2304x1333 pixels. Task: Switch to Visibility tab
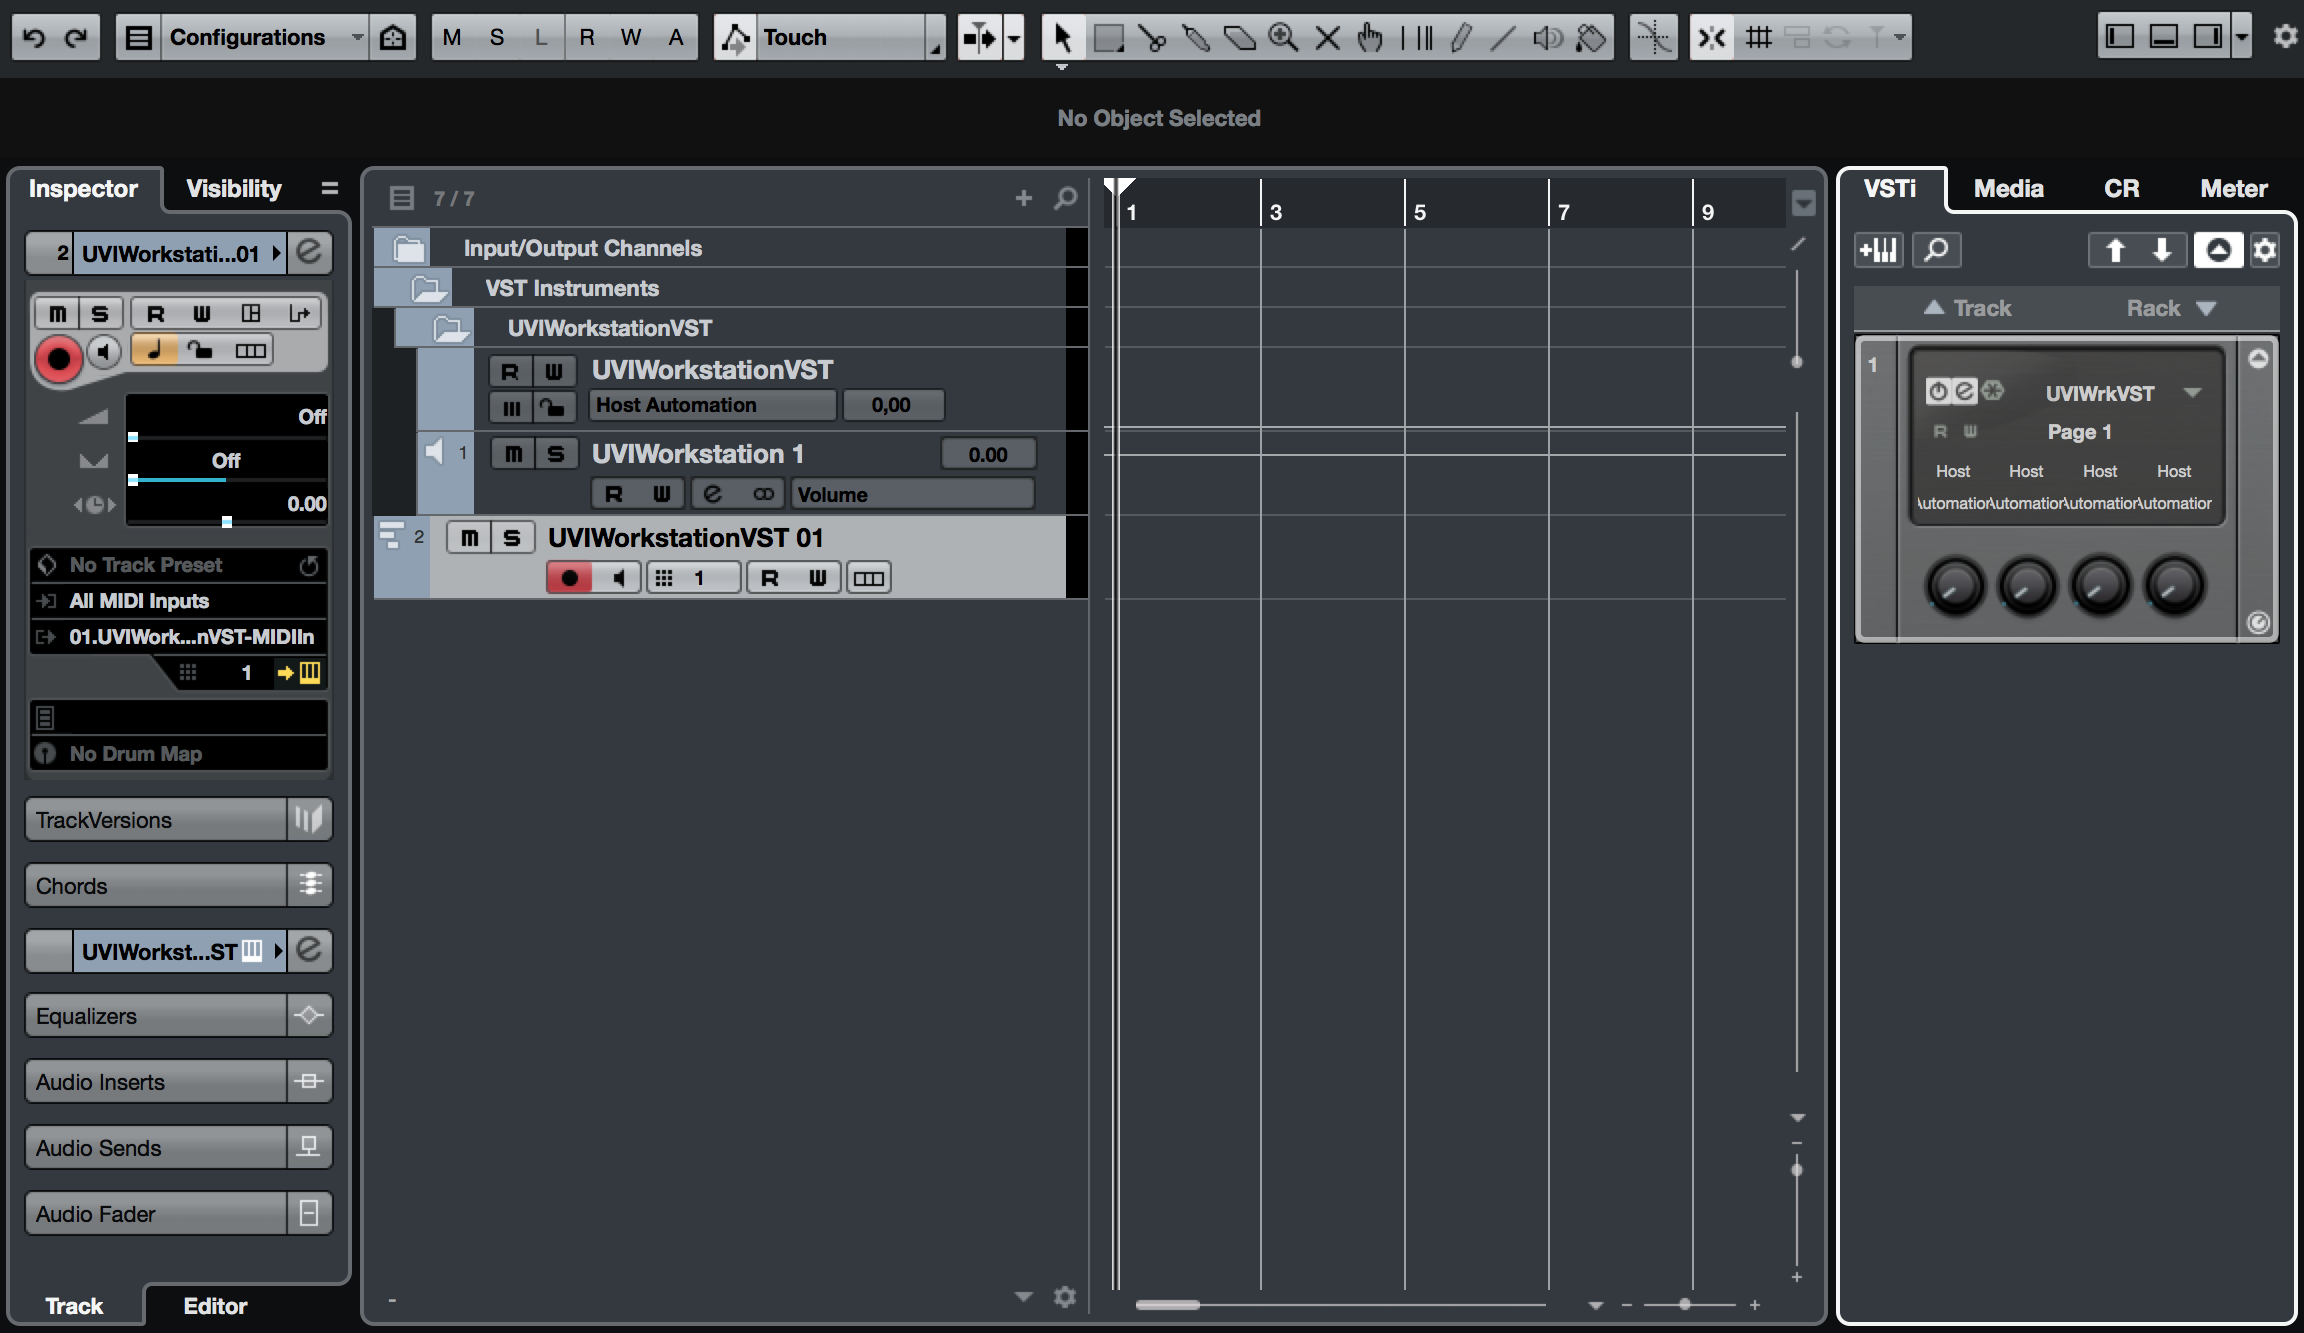[234, 189]
